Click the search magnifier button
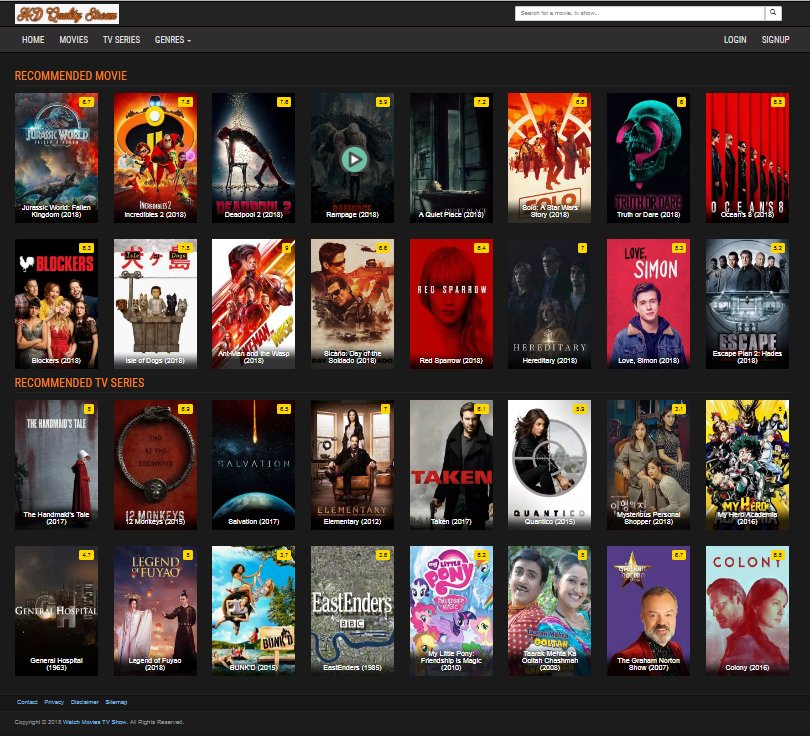 coord(773,13)
